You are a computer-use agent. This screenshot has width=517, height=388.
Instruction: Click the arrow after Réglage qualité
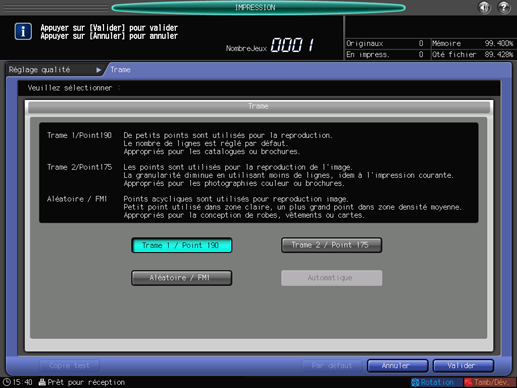(x=98, y=70)
